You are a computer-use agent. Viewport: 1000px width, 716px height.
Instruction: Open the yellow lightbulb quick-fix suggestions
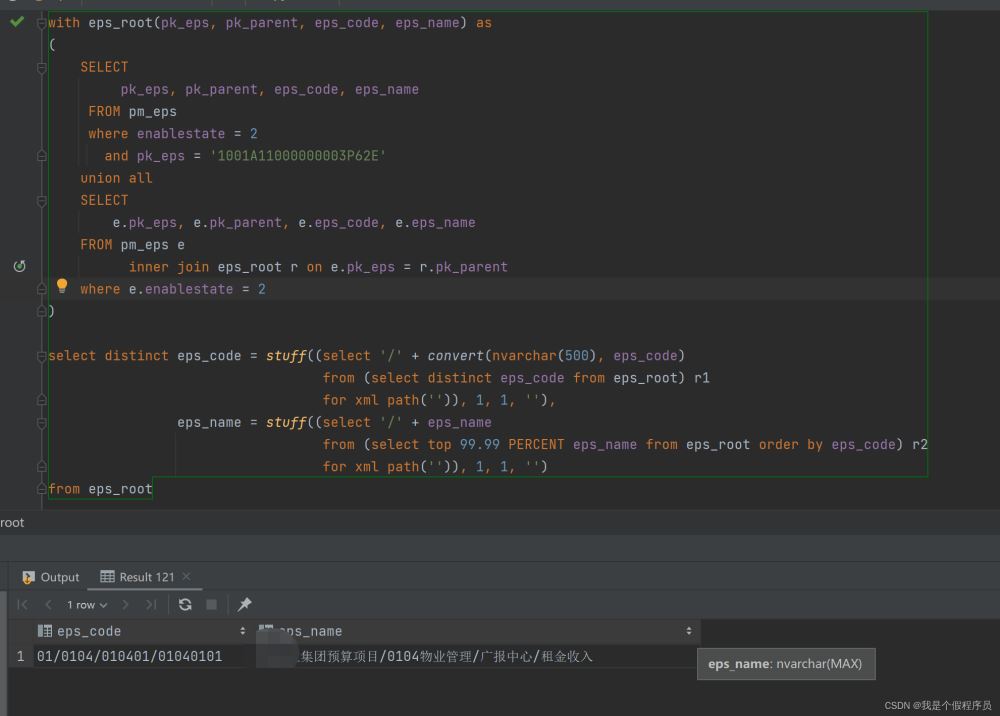pos(62,287)
